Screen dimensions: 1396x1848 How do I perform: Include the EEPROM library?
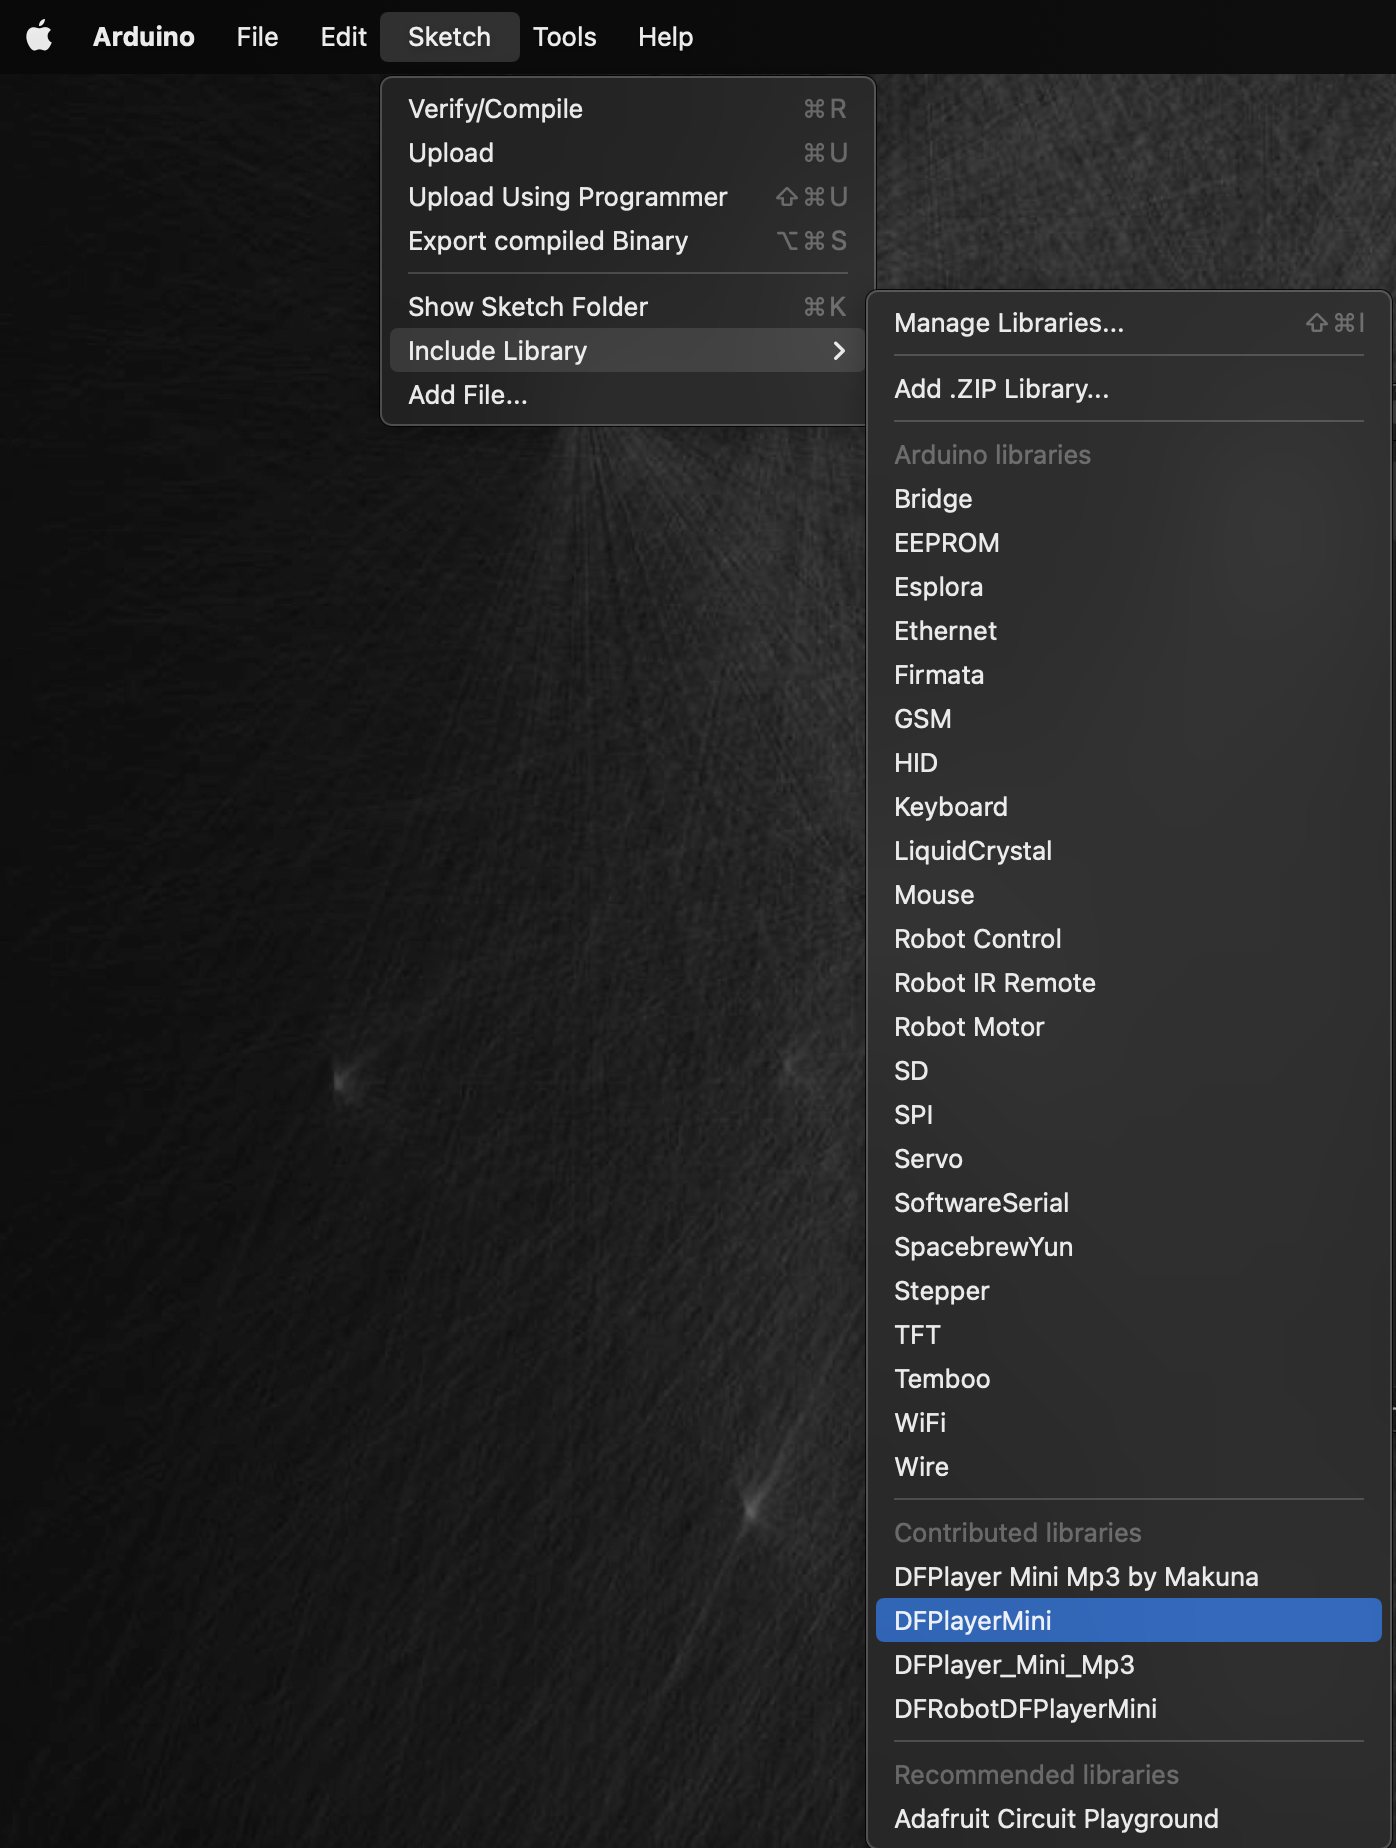click(x=1128, y=543)
